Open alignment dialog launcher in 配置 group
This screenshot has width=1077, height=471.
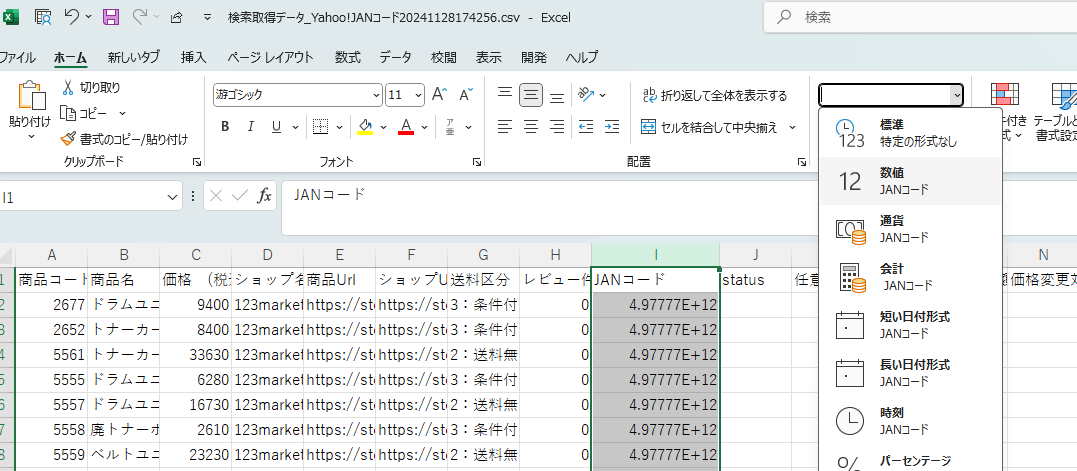click(x=801, y=162)
